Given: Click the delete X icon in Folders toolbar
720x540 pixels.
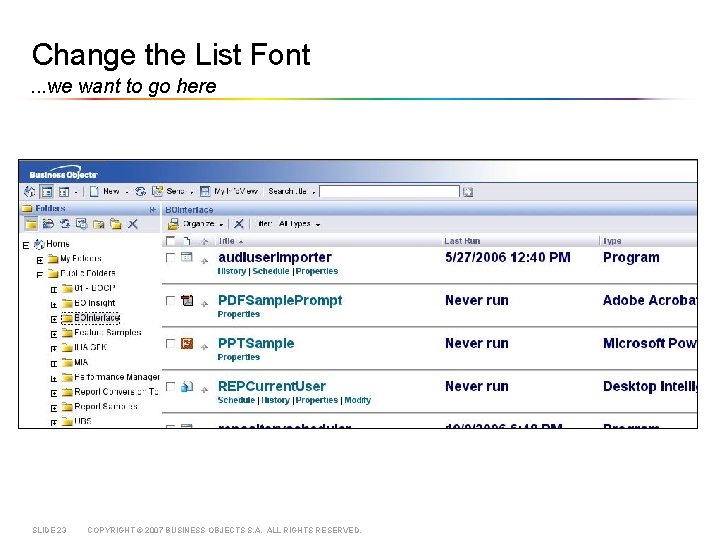Looking at the screenshot, I should click(133, 224).
